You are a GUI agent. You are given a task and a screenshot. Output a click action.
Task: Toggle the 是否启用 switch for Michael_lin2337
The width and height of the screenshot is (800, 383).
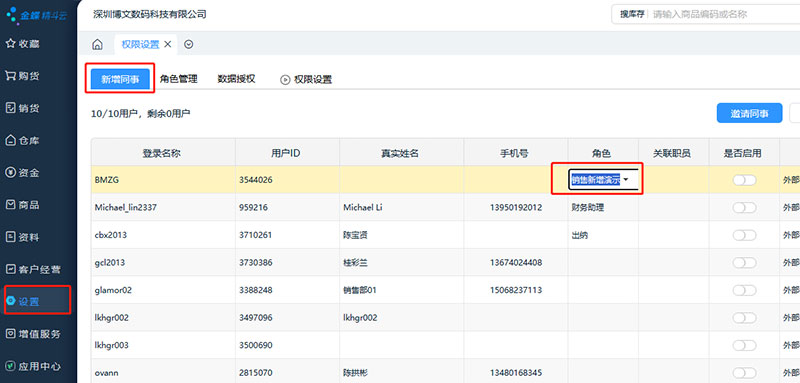744,208
